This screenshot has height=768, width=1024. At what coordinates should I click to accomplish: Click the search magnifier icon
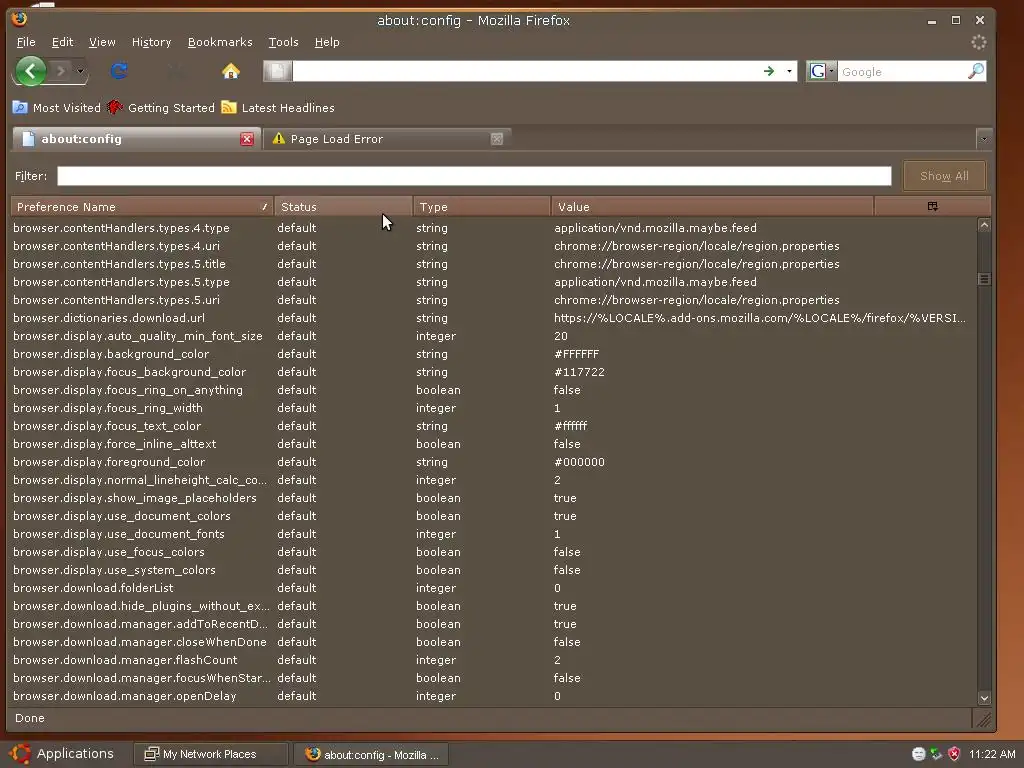click(976, 71)
